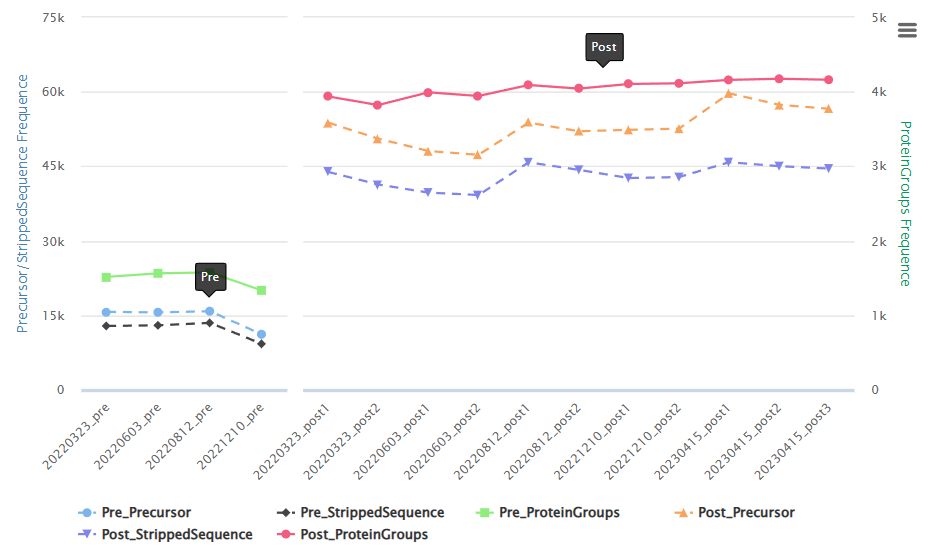Image resolution: width=935 pixels, height=559 pixels.
Task: Toggle Post_StrippedSequence legend entry
Action: (165, 535)
